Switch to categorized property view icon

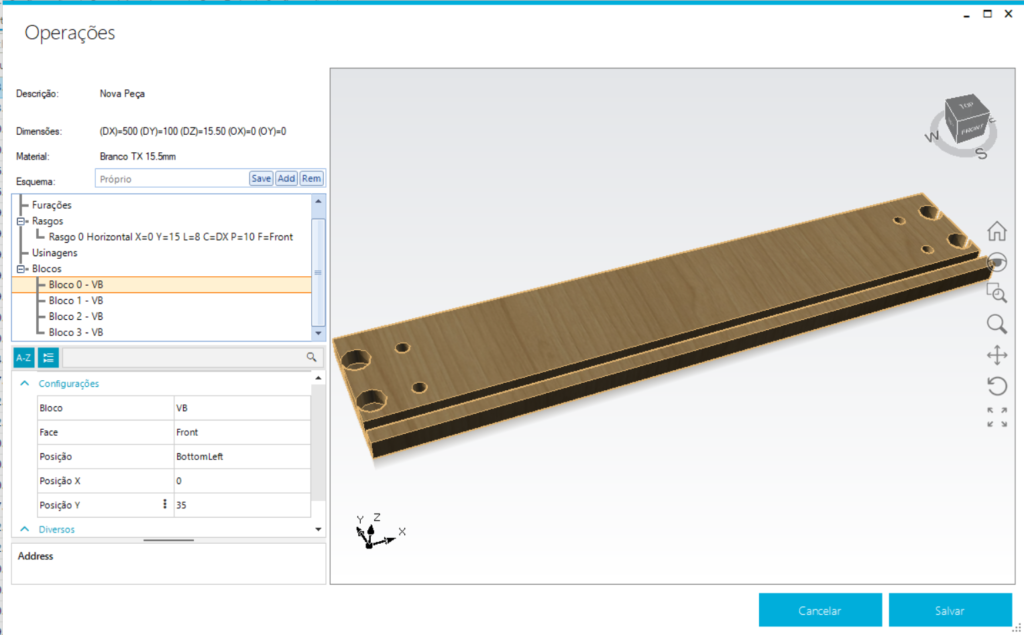(x=48, y=357)
